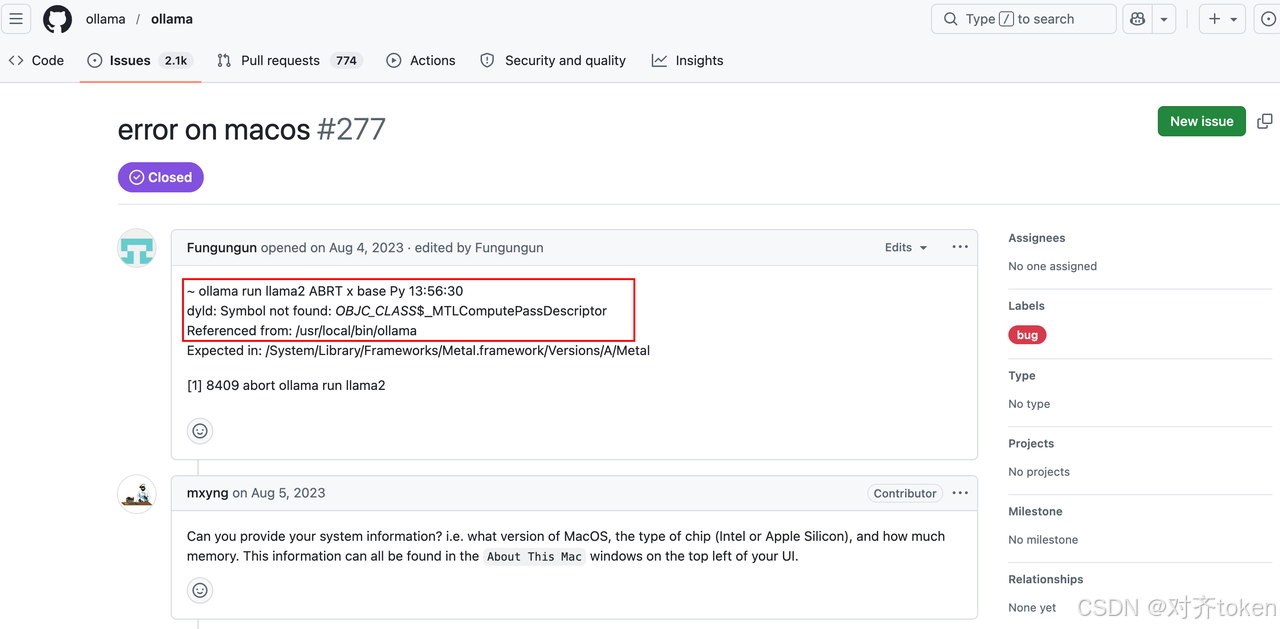
Task: Switch to the Security and quality tab
Action: click(x=553, y=60)
